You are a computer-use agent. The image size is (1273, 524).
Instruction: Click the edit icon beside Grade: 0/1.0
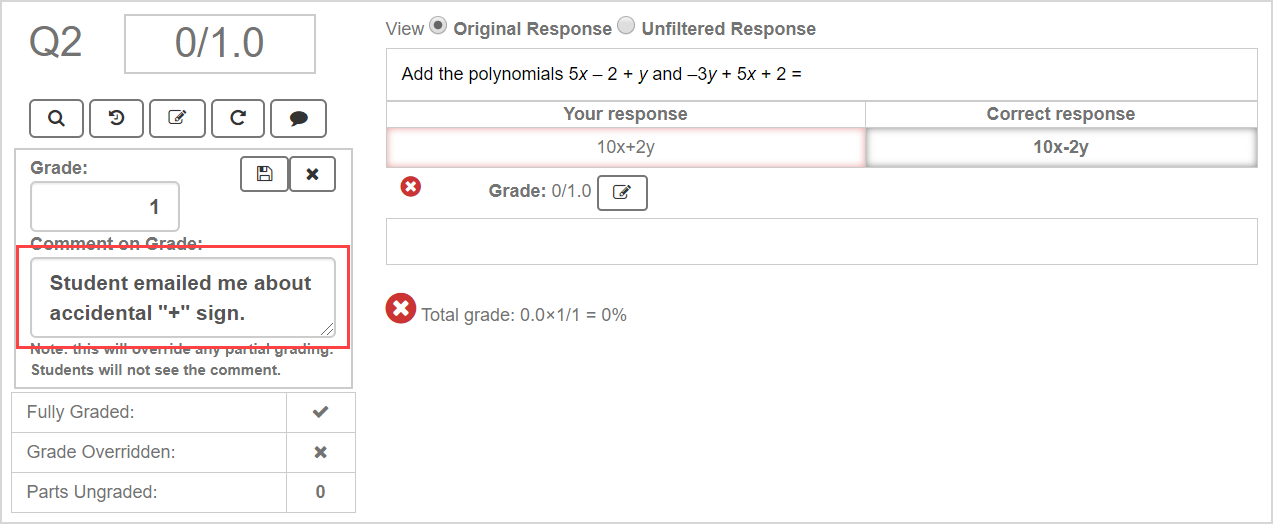(x=622, y=193)
